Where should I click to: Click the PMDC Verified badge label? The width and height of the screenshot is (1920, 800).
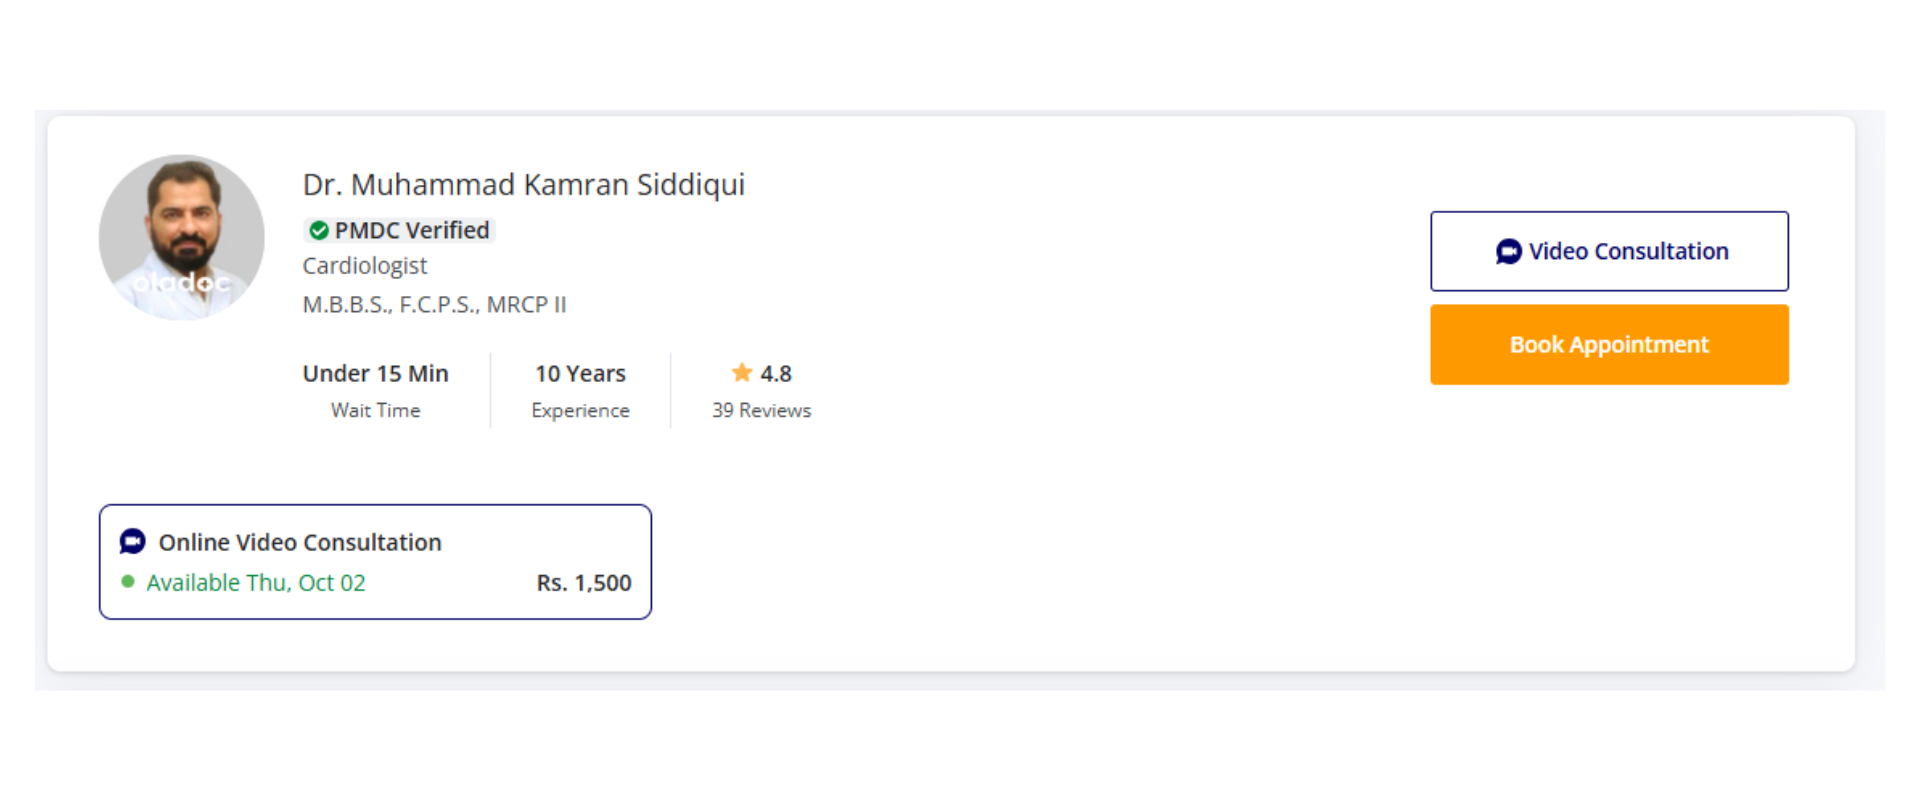(x=411, y=231)
